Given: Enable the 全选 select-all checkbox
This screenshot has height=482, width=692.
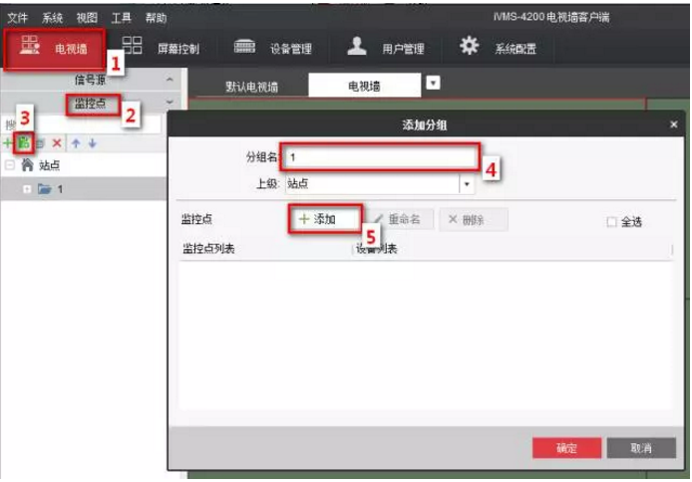Looking at the screenshot, I should 612,222.
